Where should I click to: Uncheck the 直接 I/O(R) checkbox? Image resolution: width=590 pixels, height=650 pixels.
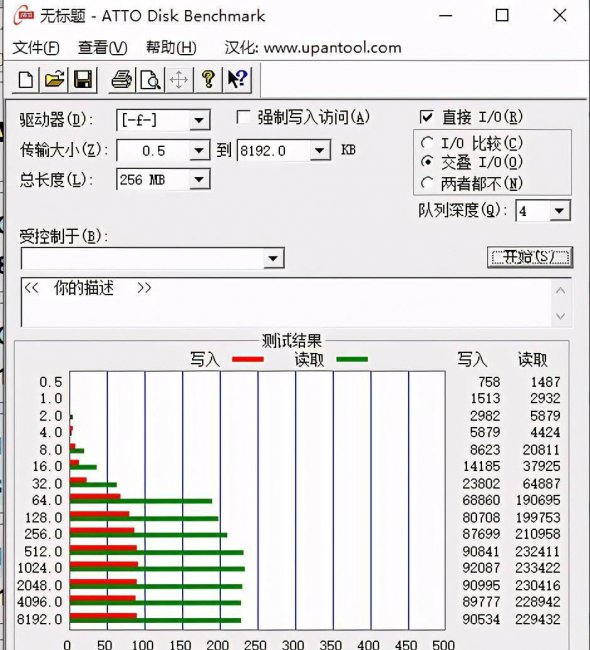coord(426,117)
